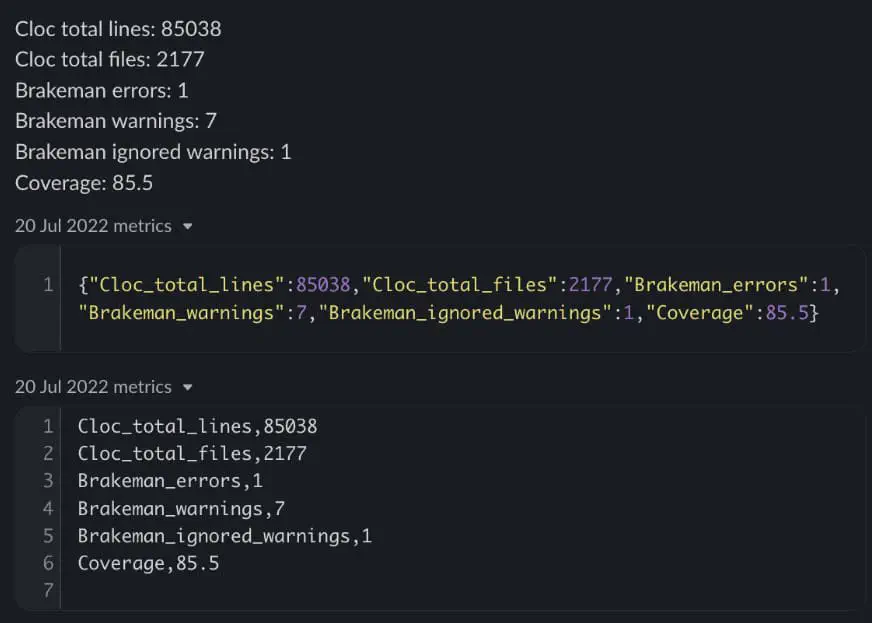Click the 'Brakeman warnings: 7' message line
The width and height of the screenshot is (872, 623).
tap(116, 122)
